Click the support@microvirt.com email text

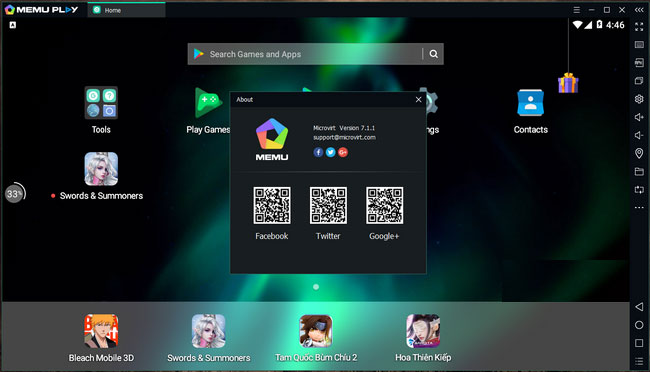coord(344,137)
